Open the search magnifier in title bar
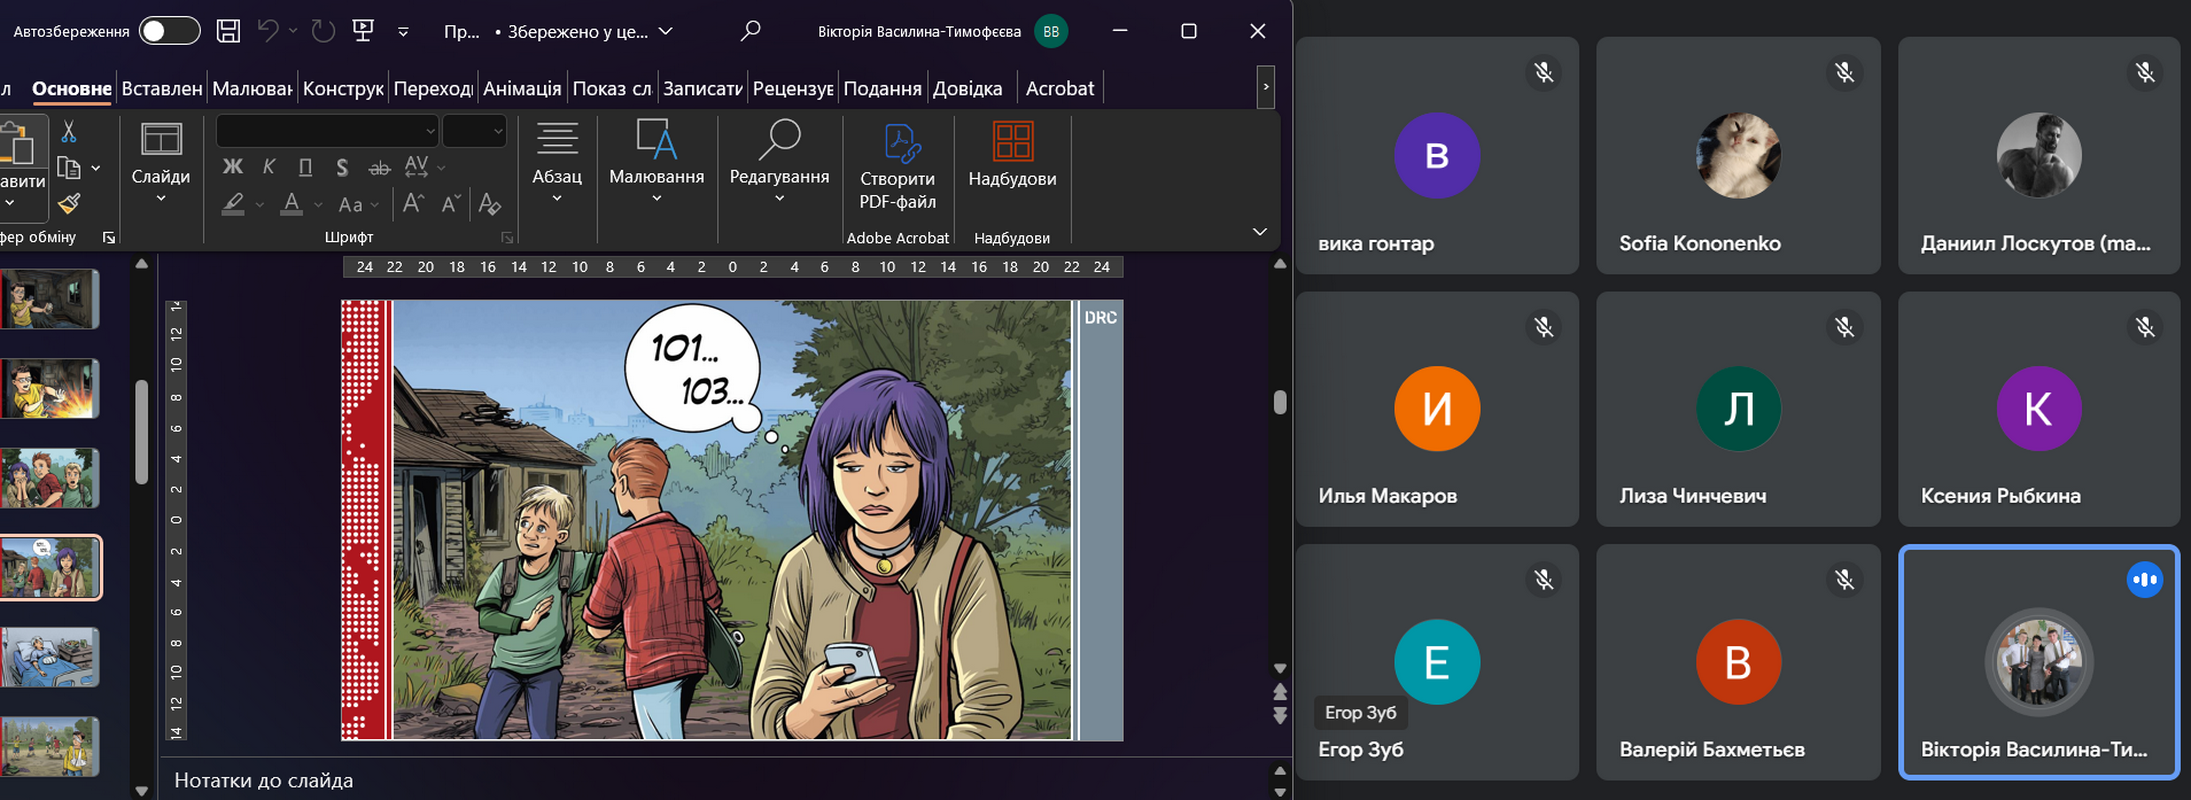This screenshot has height=800, width=2191. pyautogui.click(x=750, y=31)
